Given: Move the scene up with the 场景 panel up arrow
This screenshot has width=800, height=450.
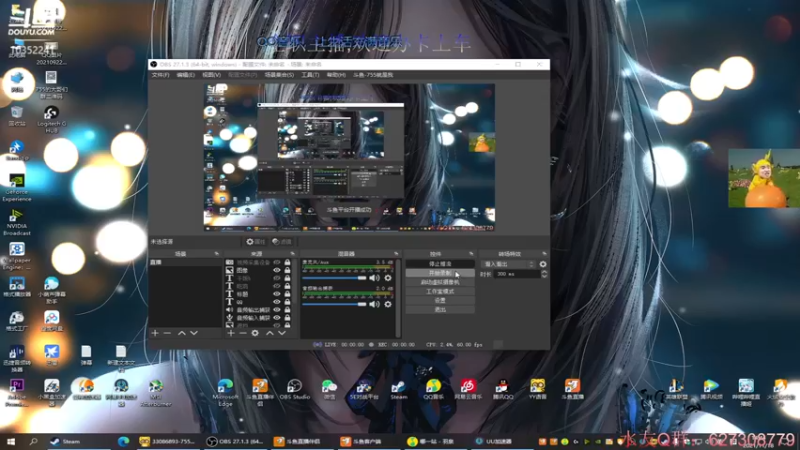Looking at the screenshot, I should tap(182, 333).
